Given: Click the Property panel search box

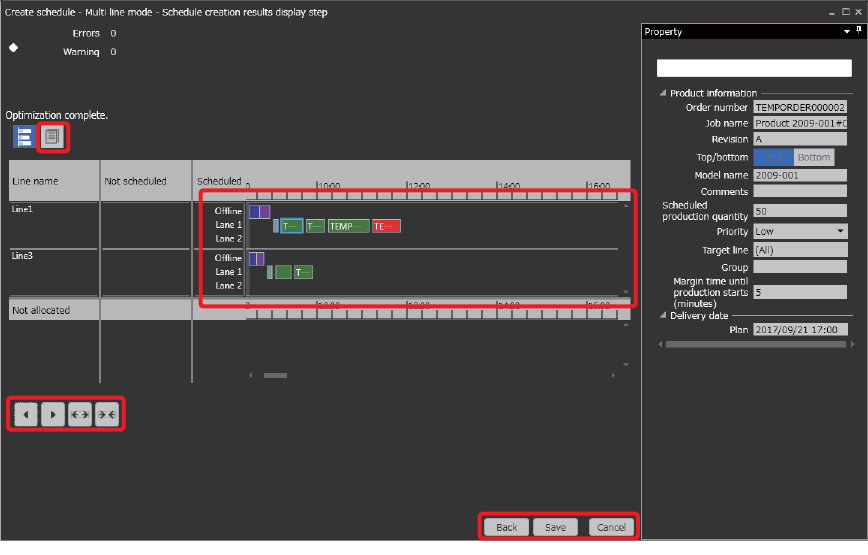Looking at the screenshot, I should 754,68.
